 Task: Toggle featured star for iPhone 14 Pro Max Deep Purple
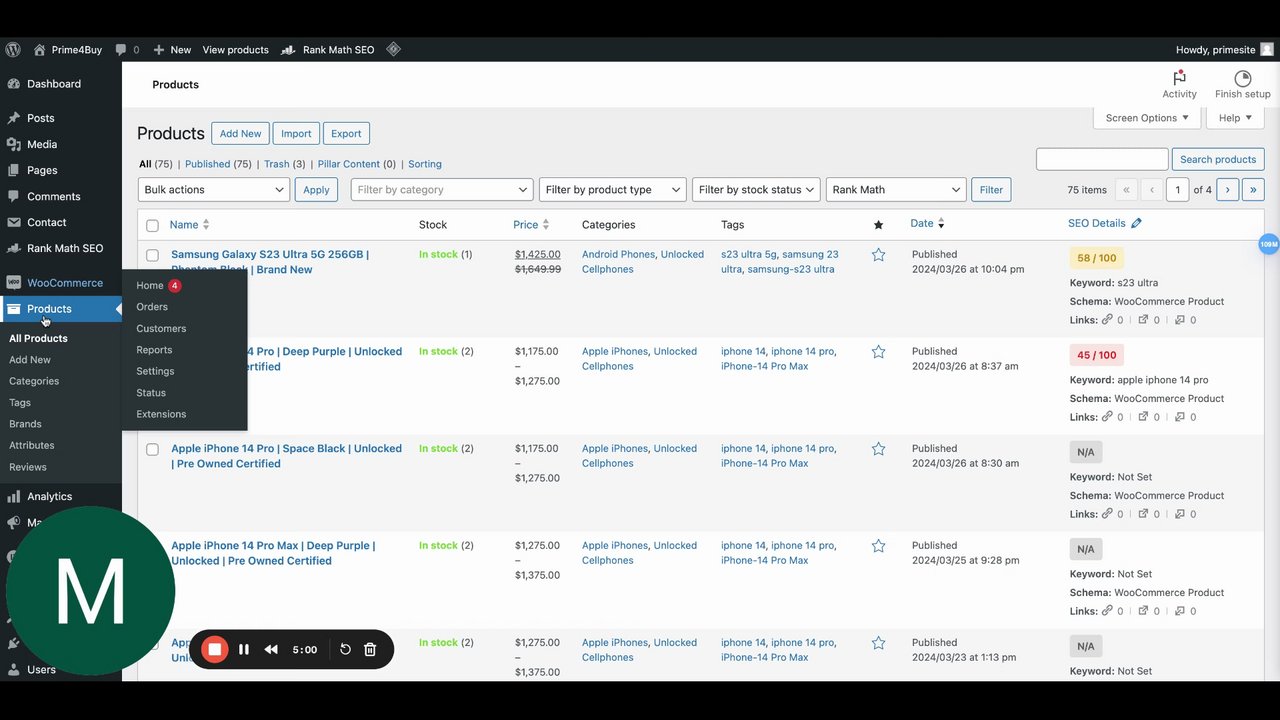click(x=878, y=546)
